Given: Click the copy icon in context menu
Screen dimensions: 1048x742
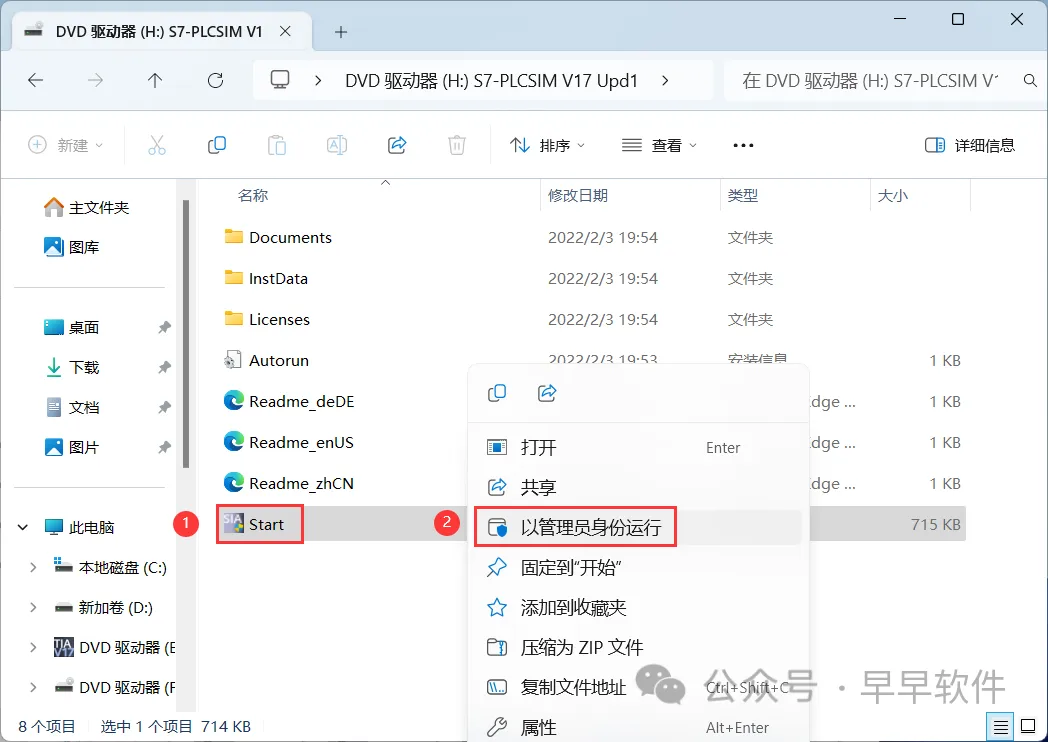Looking at the screenshot, I should (497, 393).
